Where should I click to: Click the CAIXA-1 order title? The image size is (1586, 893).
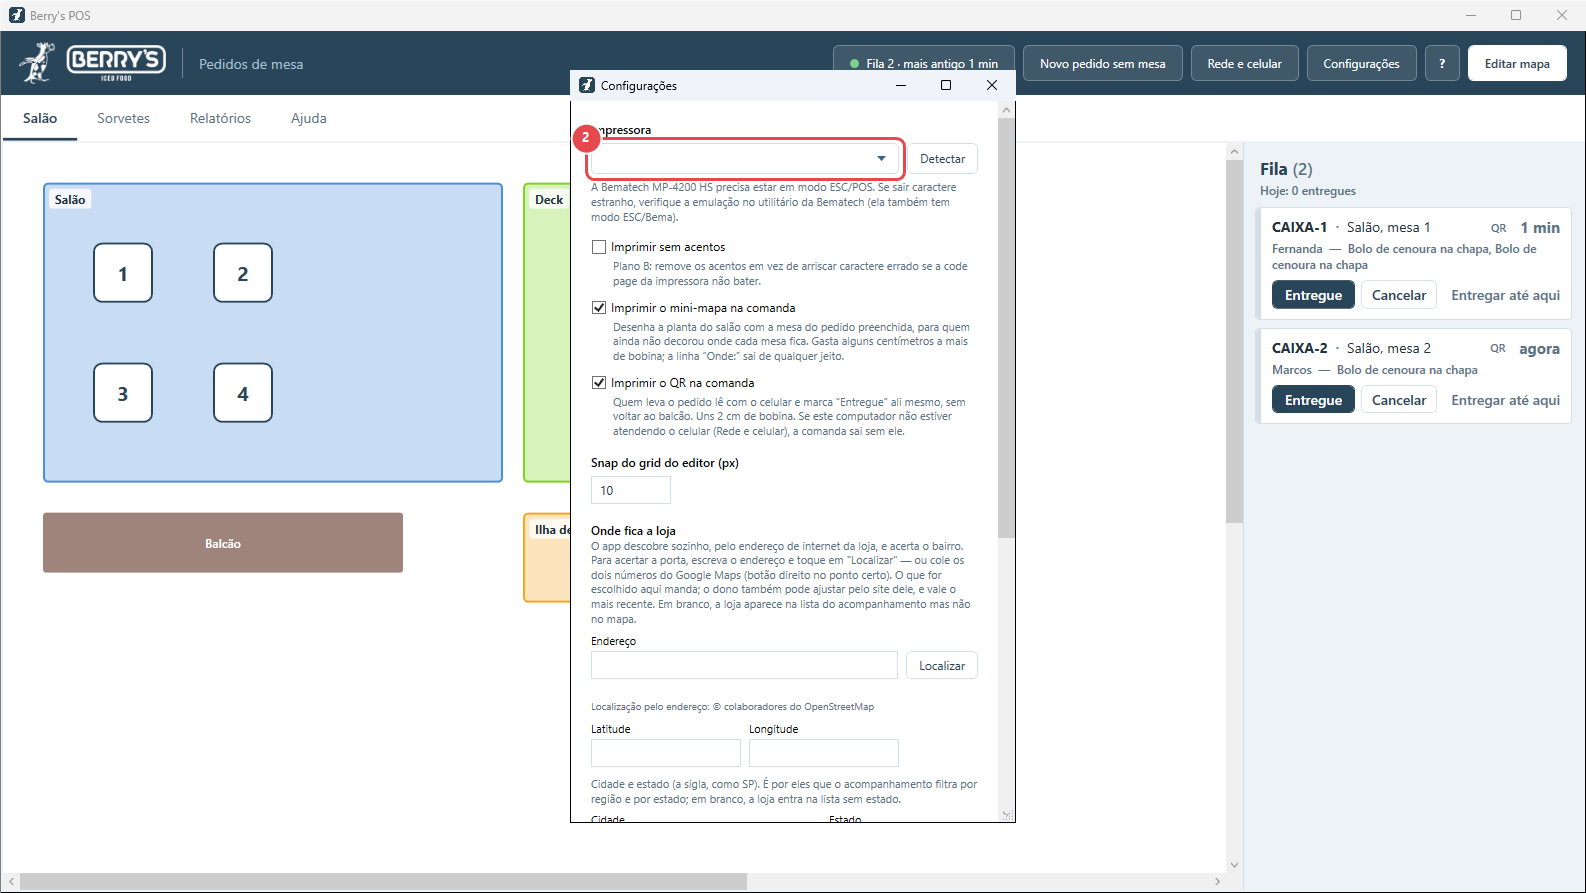coord(1299,228)
